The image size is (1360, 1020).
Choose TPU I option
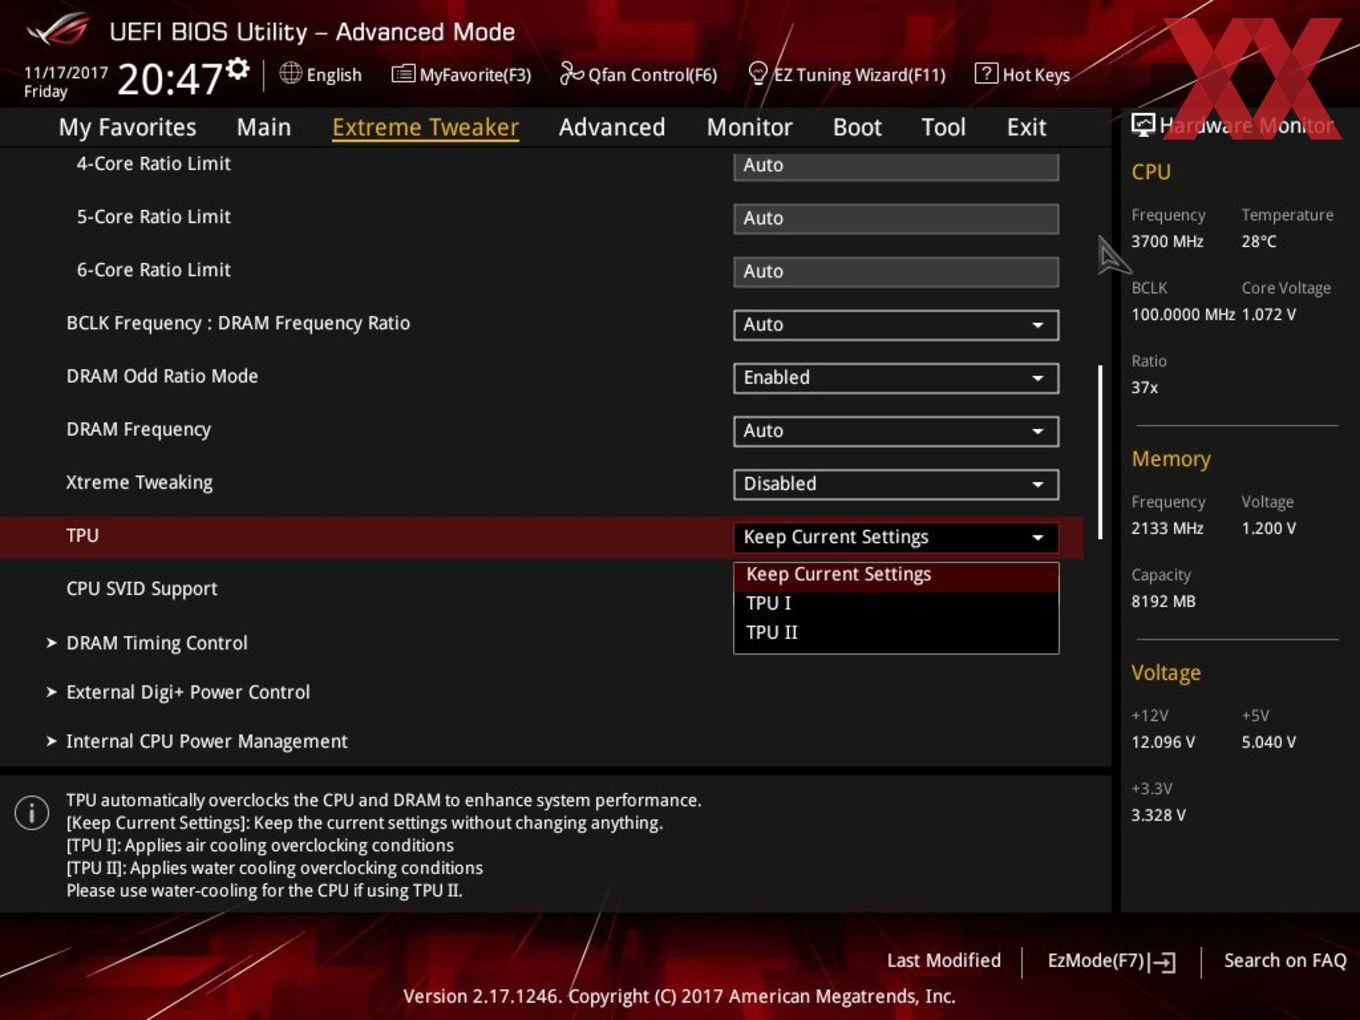click(x=896, y=603)
